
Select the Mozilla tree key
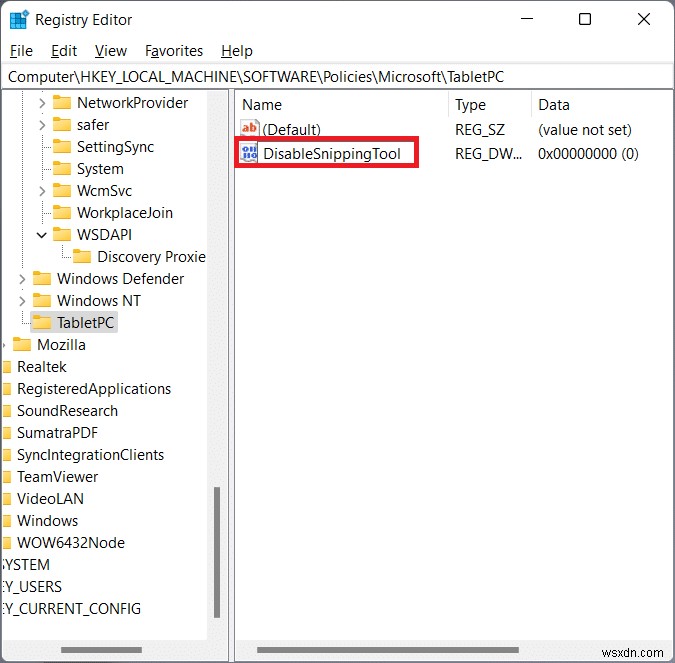point(61,345)
